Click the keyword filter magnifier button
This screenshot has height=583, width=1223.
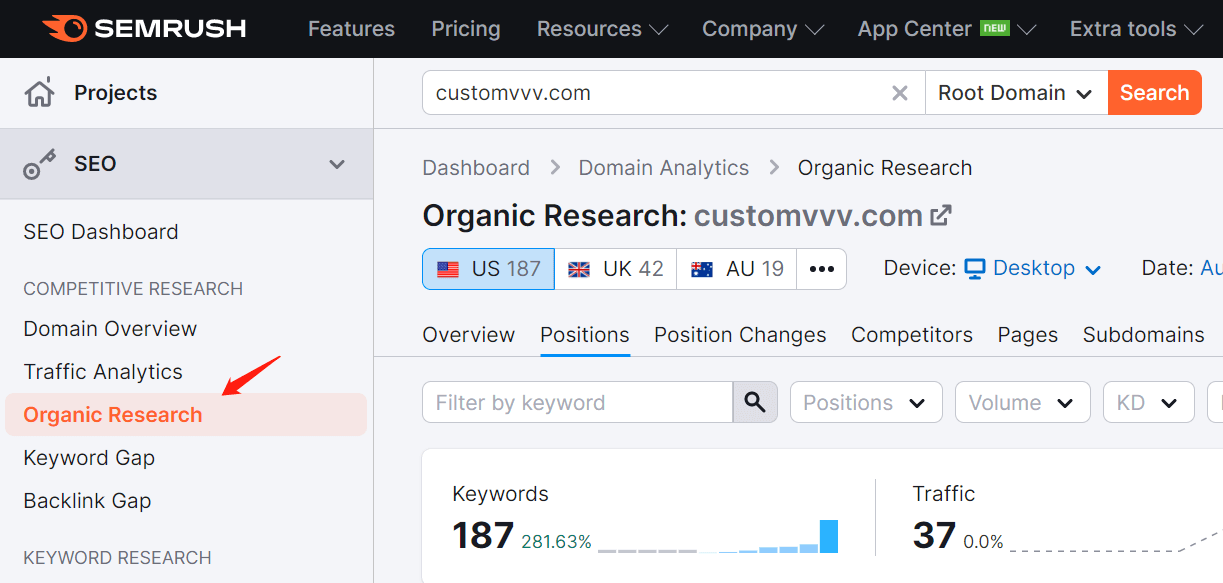click(x=755, y=402)
